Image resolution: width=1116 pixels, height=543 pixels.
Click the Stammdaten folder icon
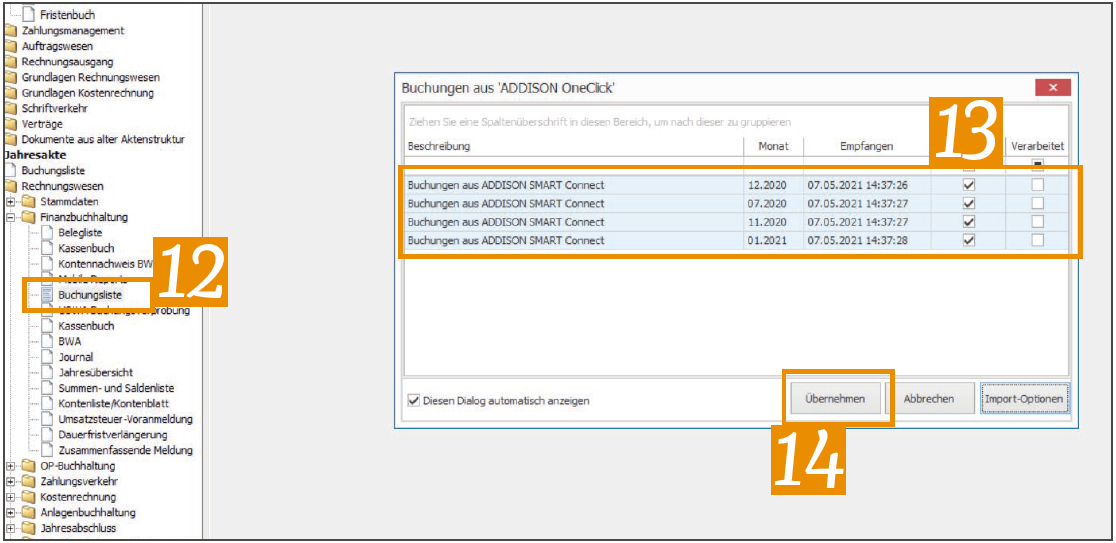coord(29,202)
